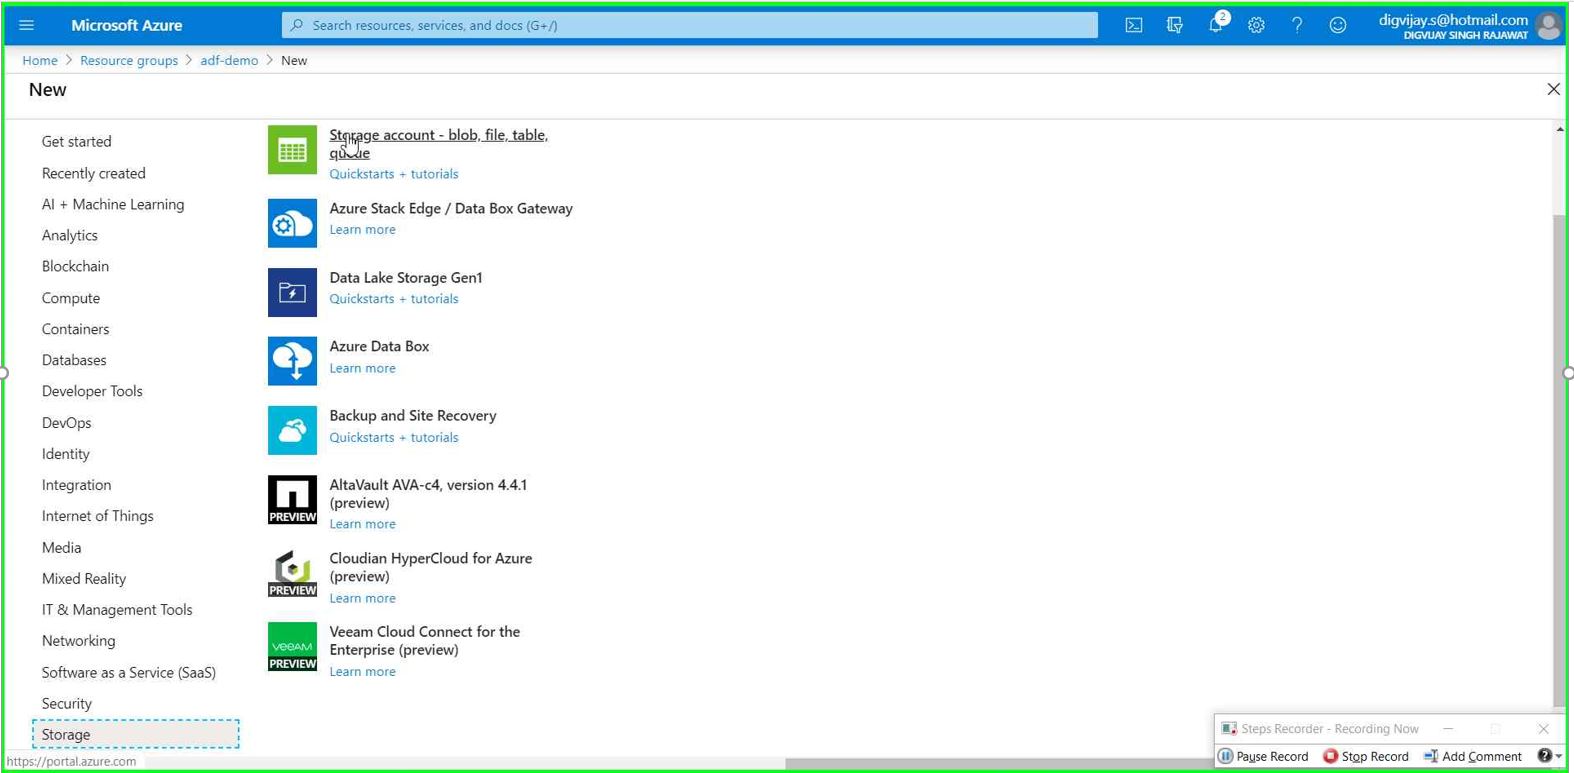Open Azure Stack Edge / Data Box Gateway title

(x=451, y=209)
